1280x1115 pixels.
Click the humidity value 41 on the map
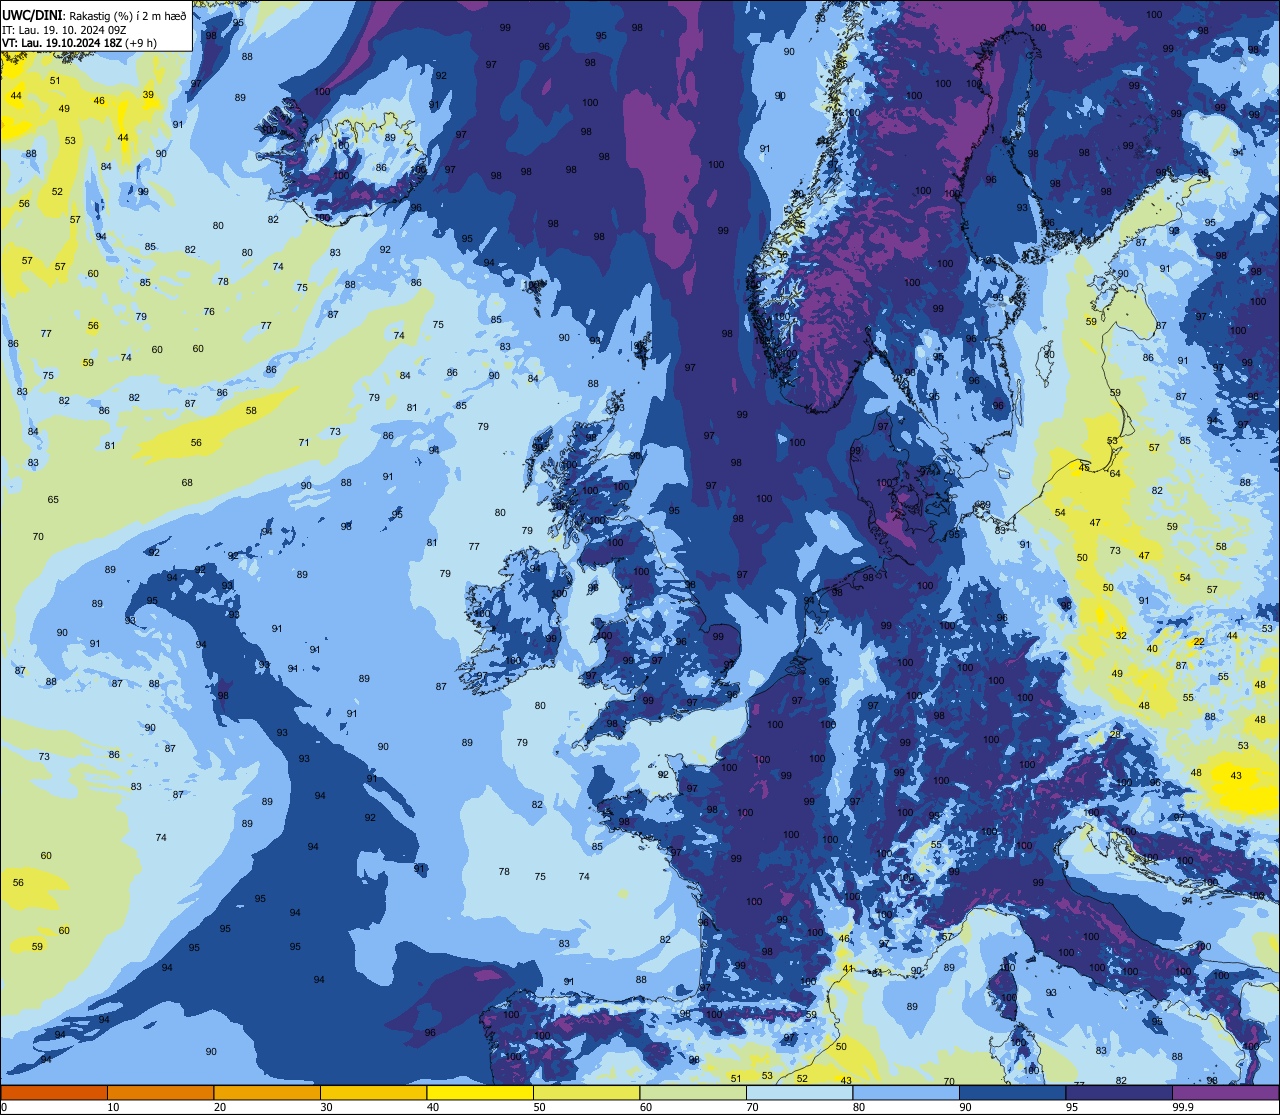click(x=848, y=969)
